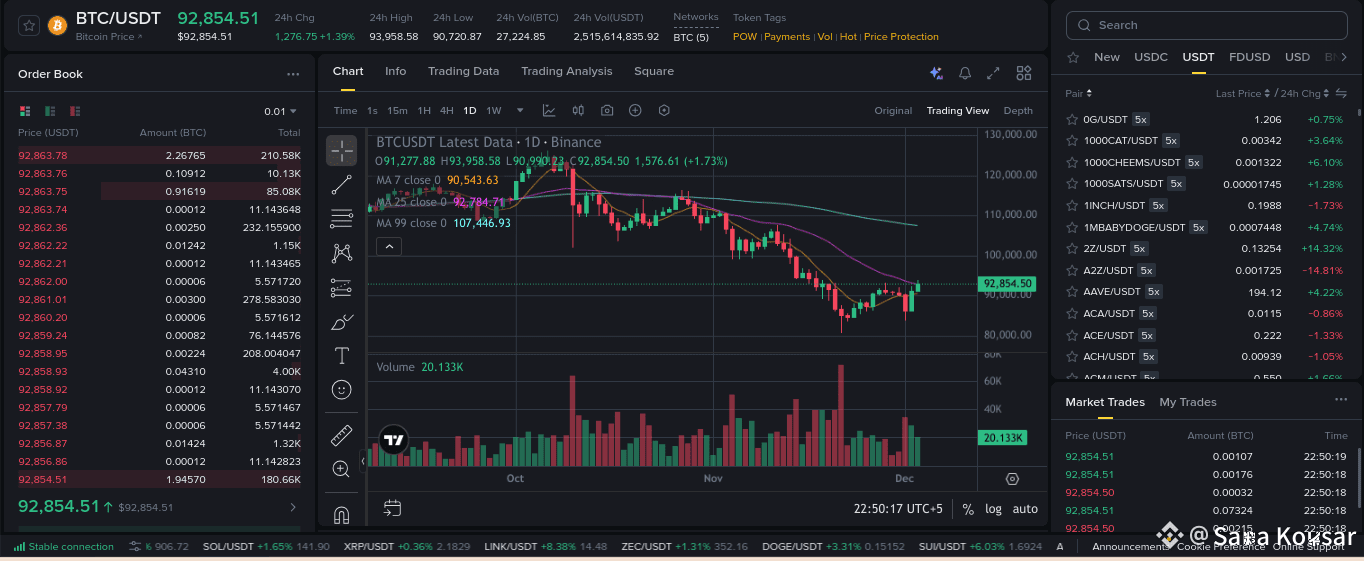Sort pairs list by 24h Chg
1364x561 pixels.
click(1305, 93)
